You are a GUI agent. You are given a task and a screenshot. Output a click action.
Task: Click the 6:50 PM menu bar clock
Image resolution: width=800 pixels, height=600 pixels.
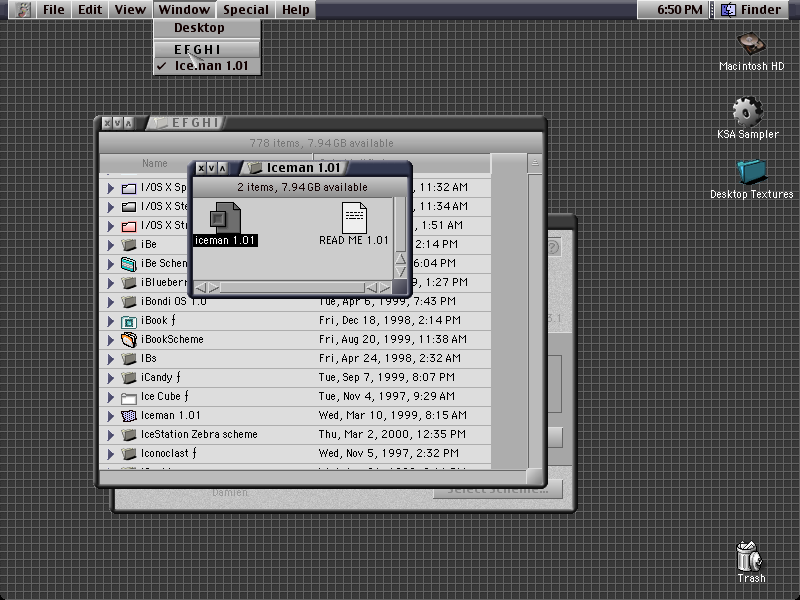pos(680,10)
